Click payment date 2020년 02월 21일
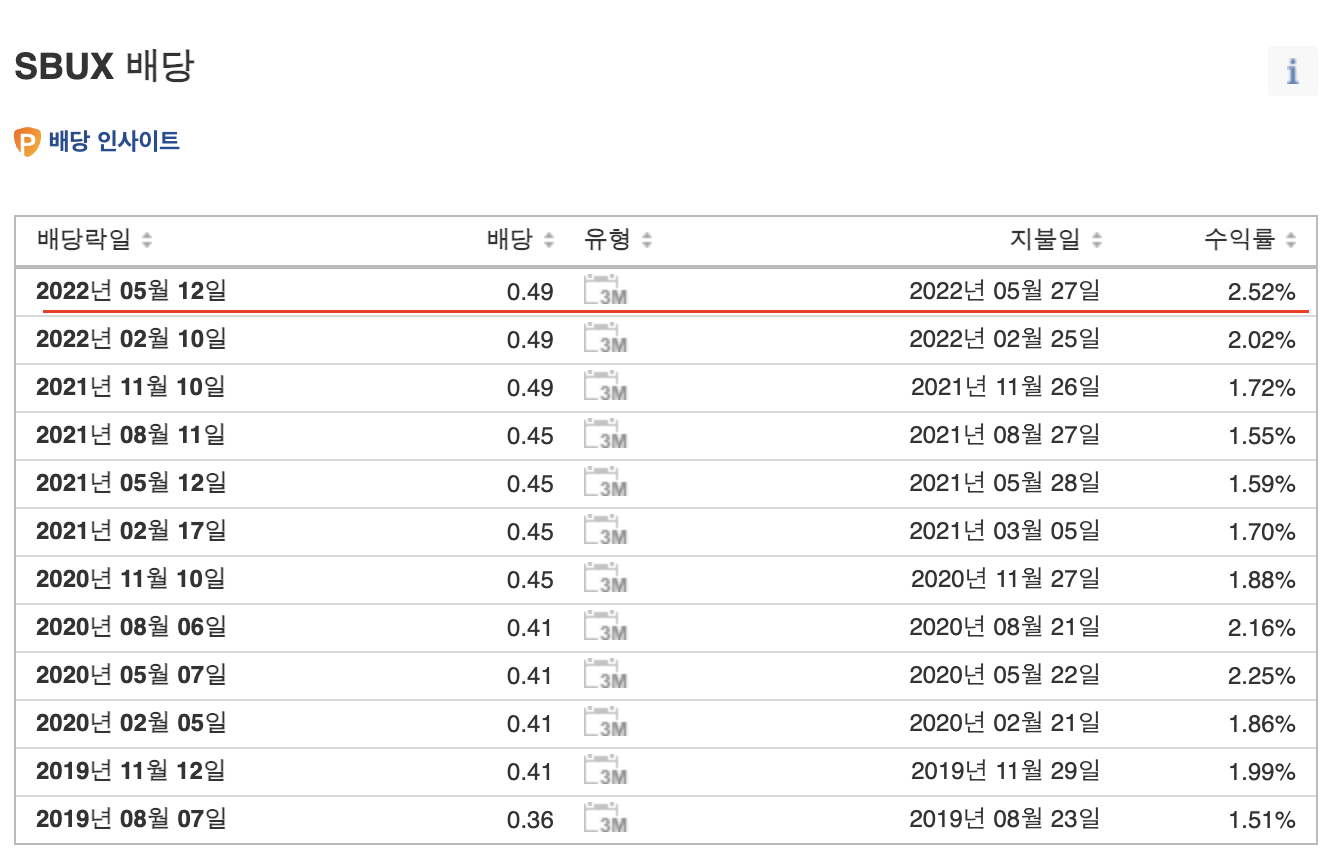The image size is (1336, 864). click(1005, 723)
